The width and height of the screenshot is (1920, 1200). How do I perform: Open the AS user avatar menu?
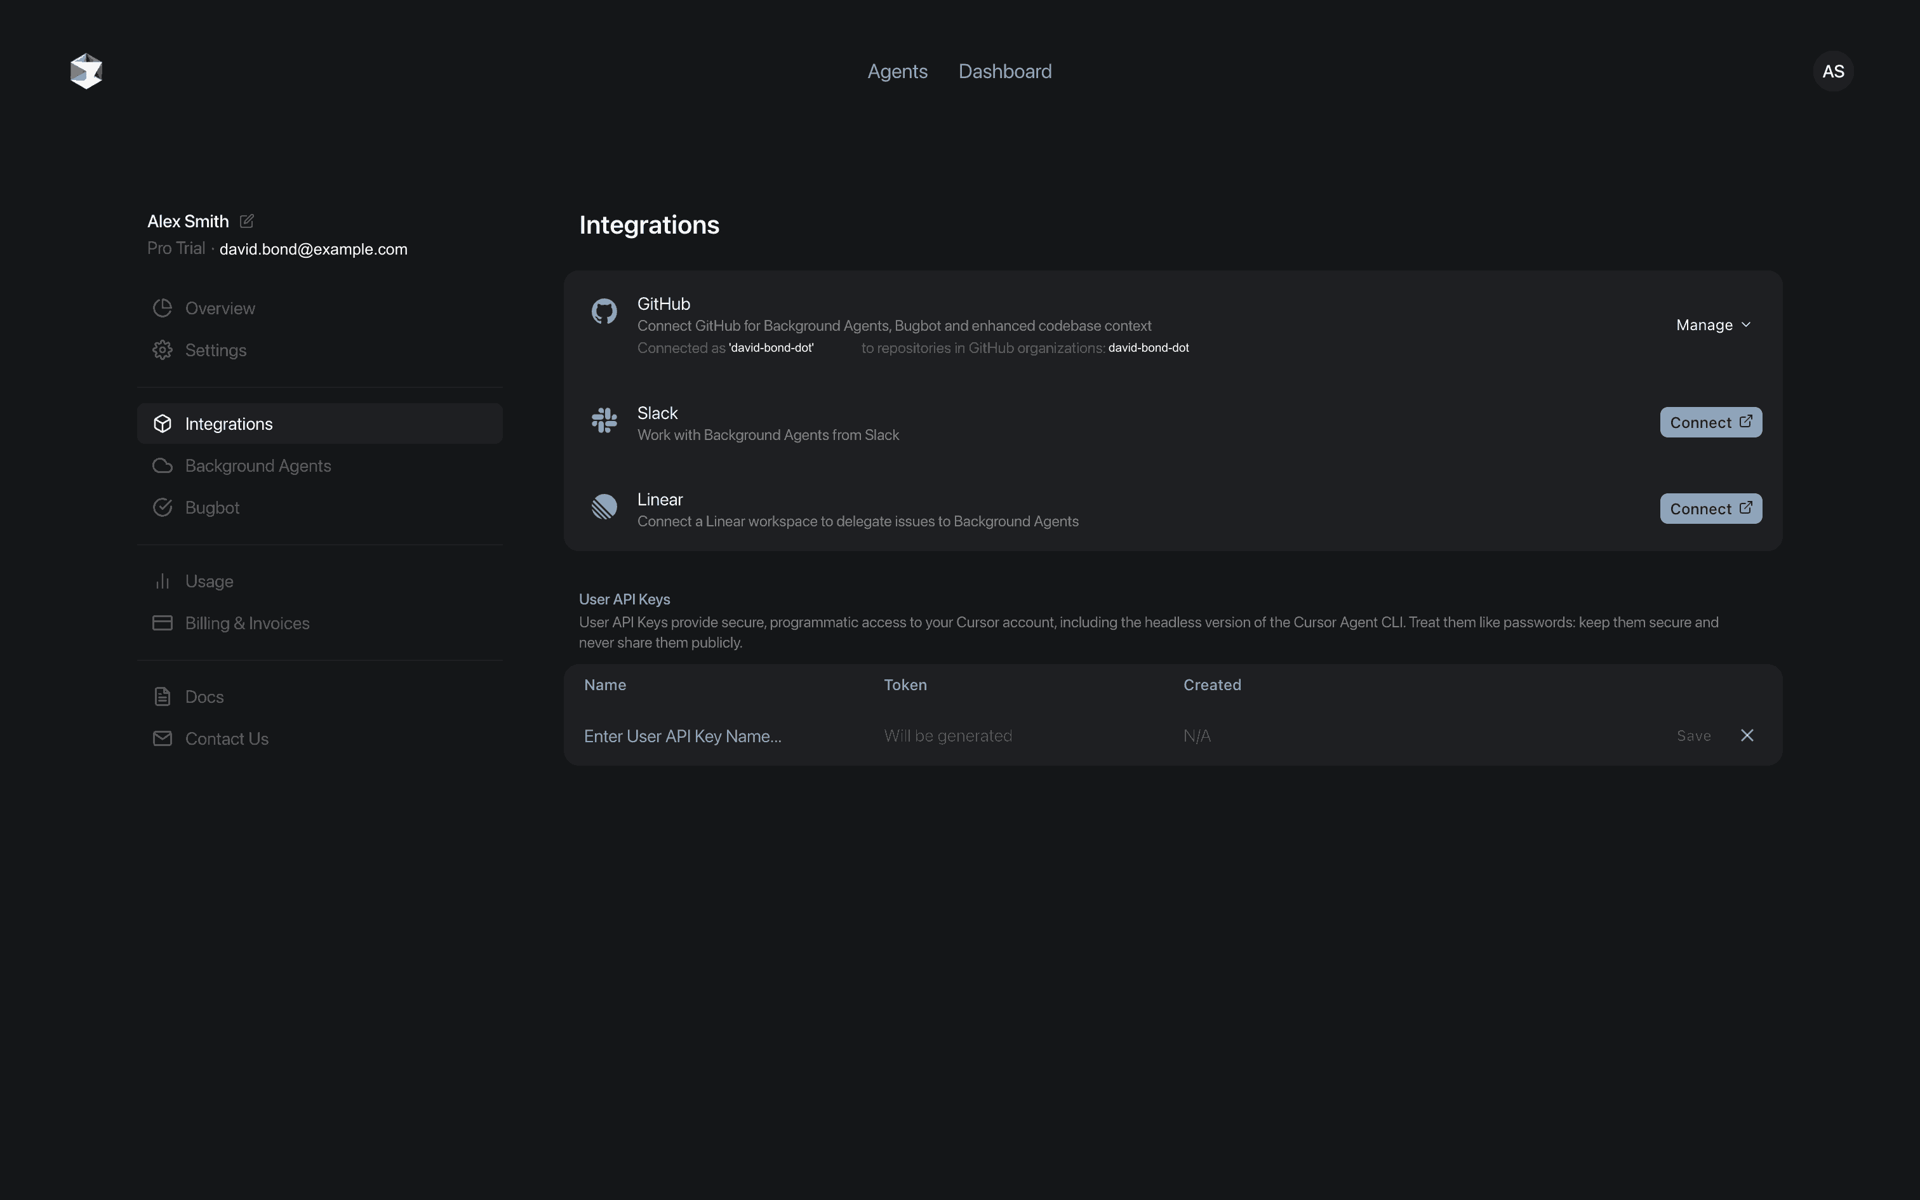(x=1833, y=71)
